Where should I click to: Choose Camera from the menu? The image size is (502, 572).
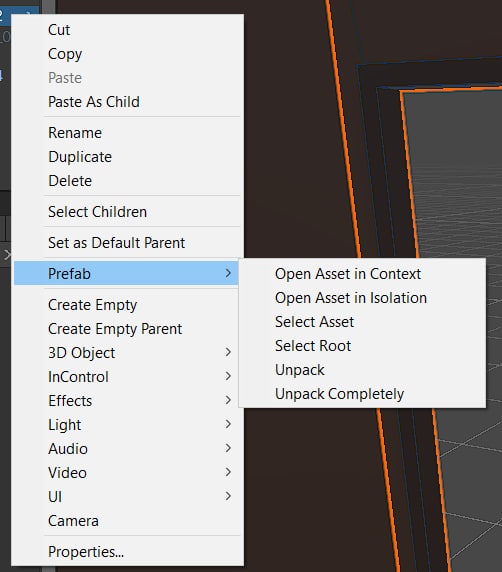coord(127,521)
